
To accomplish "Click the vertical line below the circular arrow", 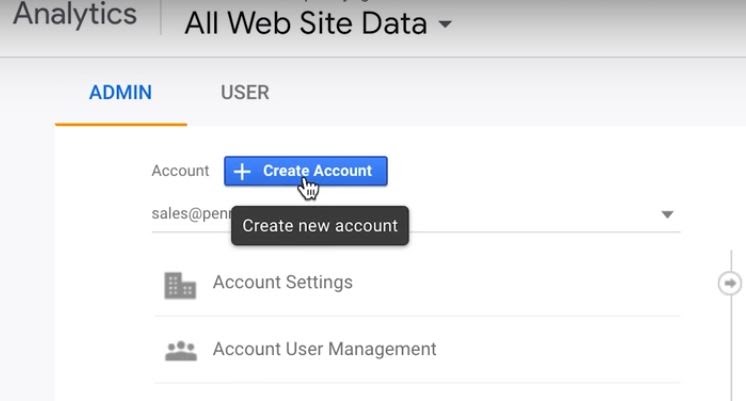I will click(x=729, y=350).
